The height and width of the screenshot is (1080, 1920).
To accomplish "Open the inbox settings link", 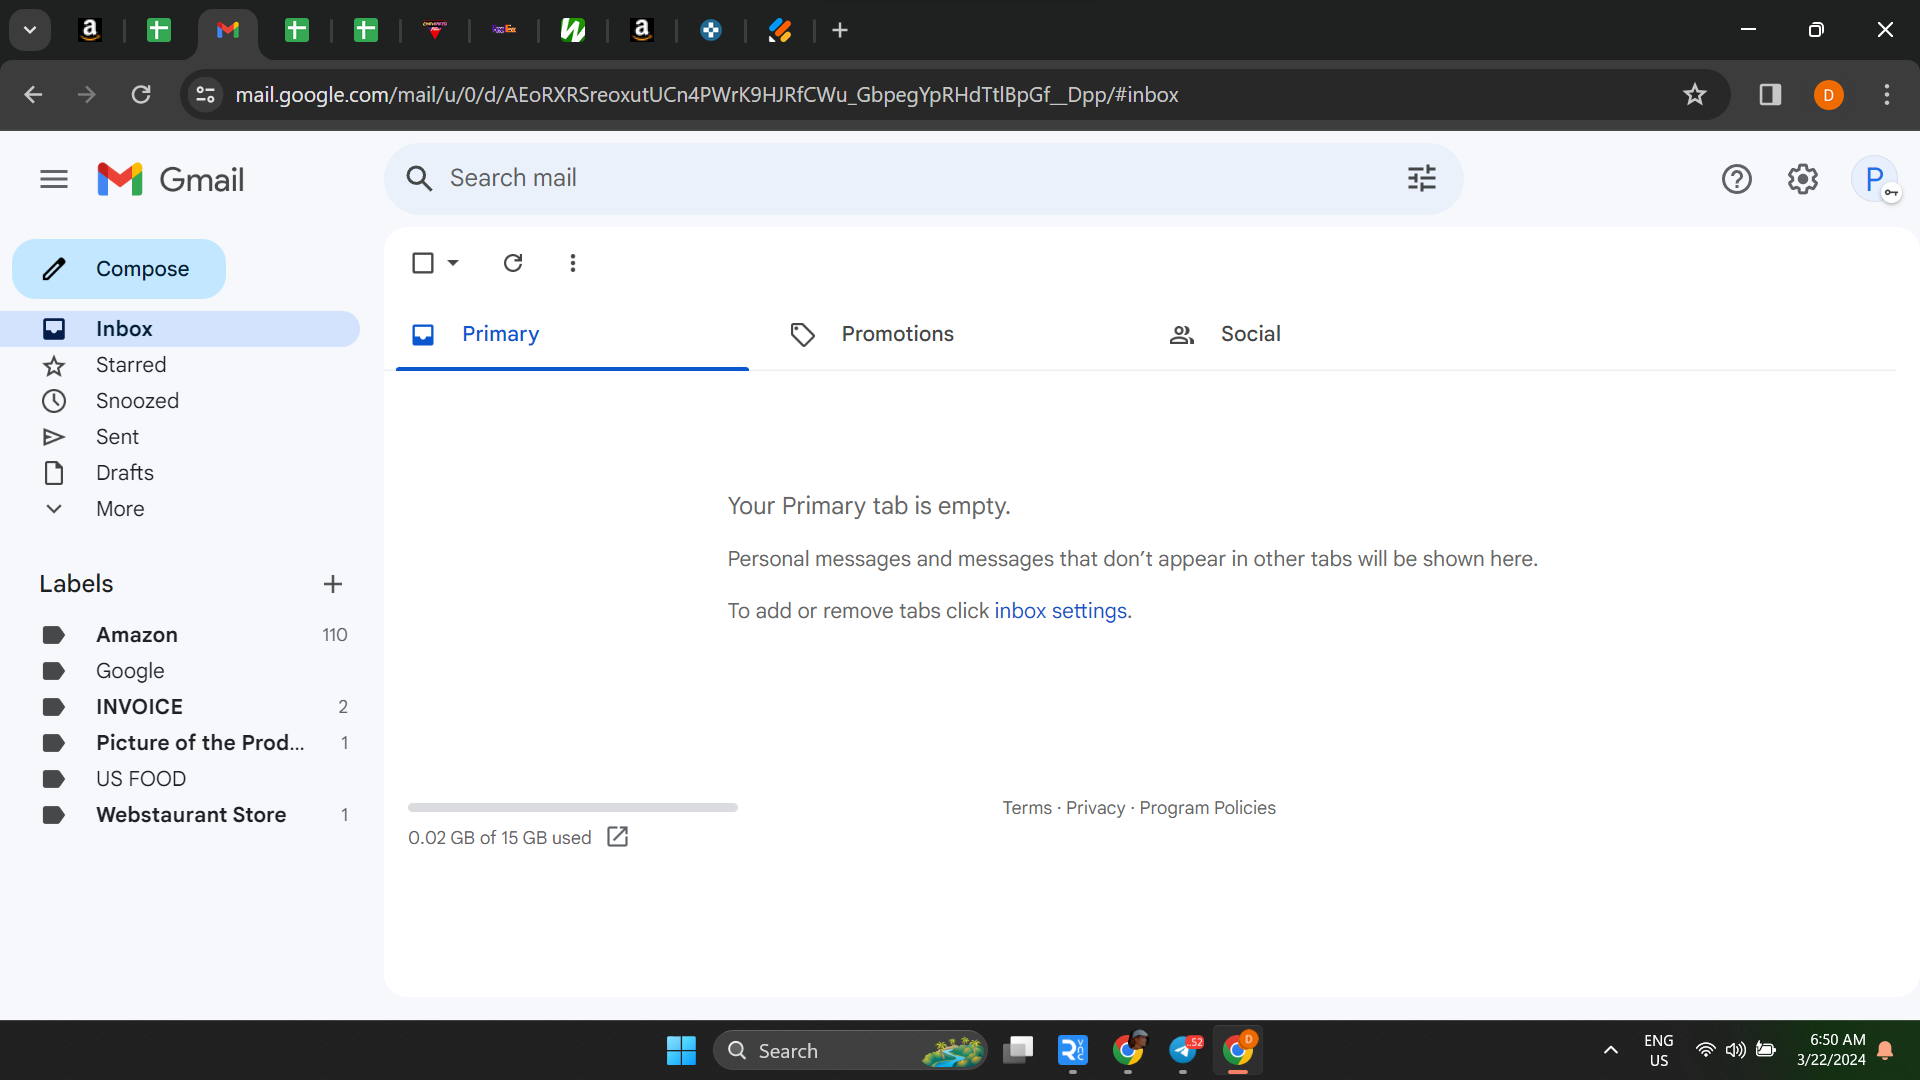I will click(x=1060, y=611).
